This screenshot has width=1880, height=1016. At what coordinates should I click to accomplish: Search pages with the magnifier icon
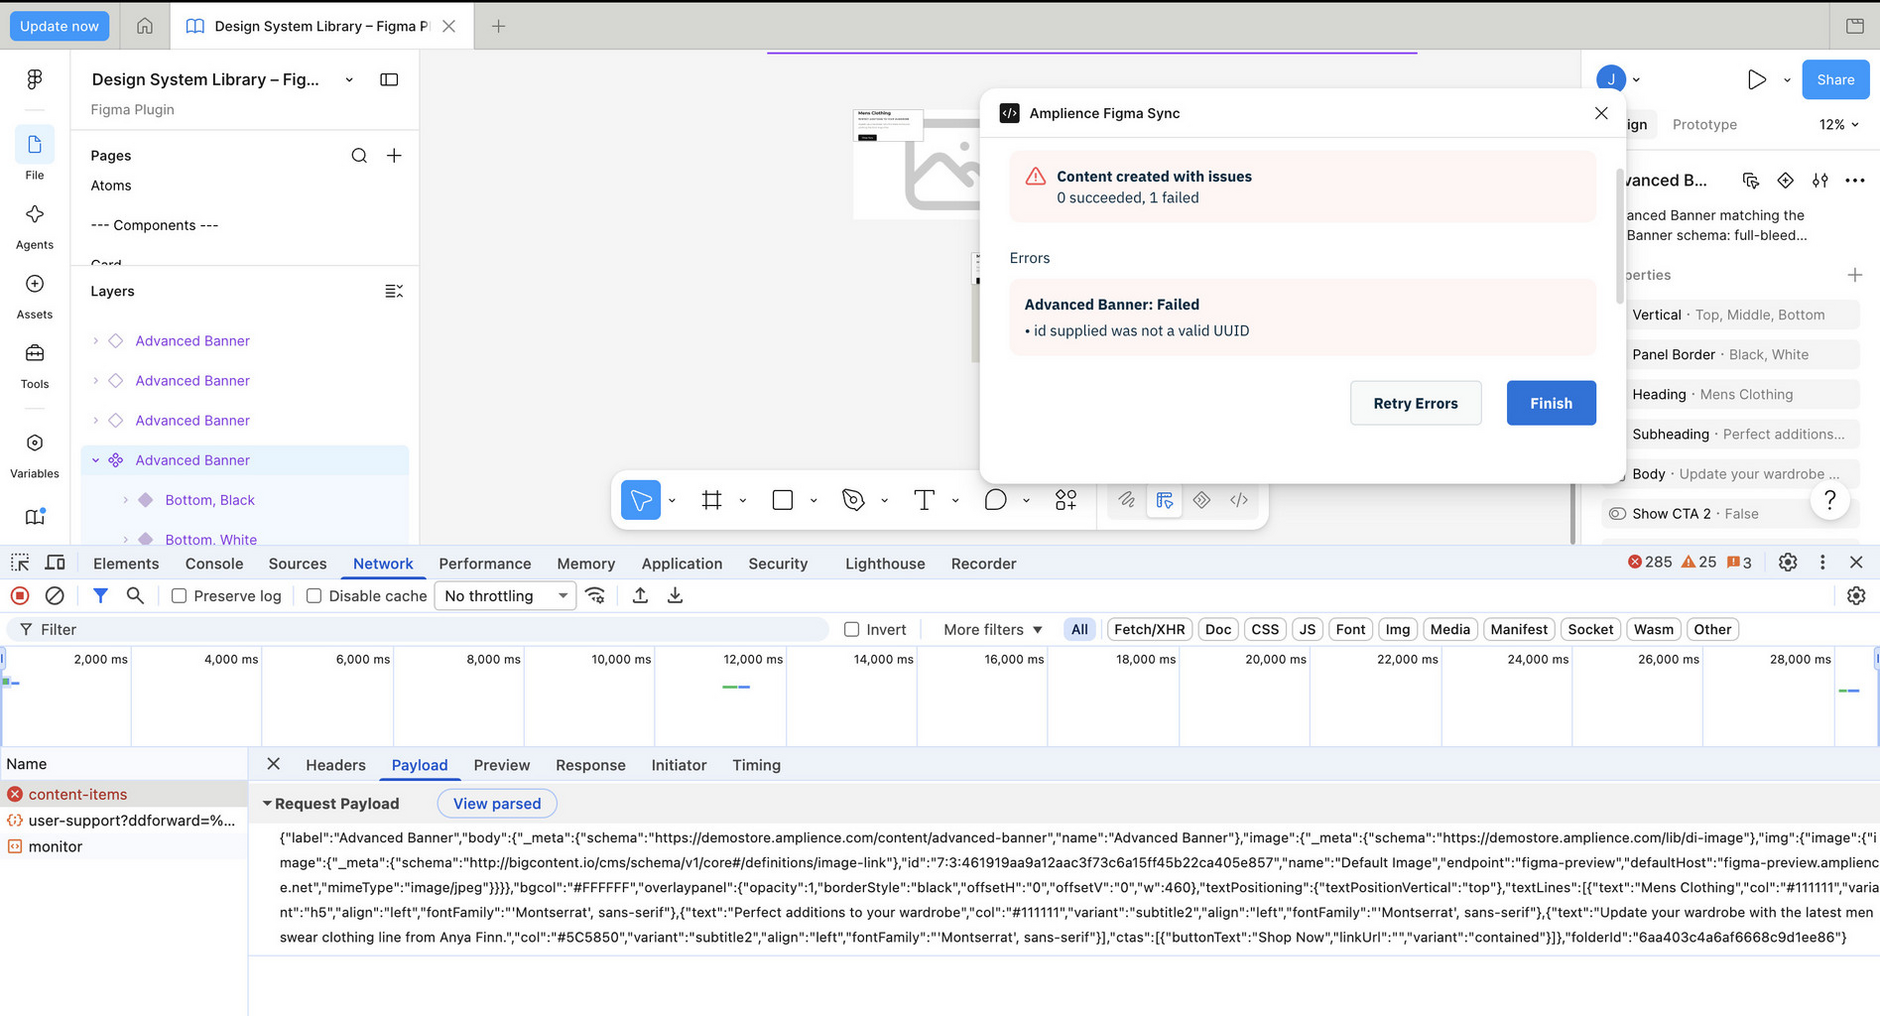pyautogui.click(x=359, y=155)
